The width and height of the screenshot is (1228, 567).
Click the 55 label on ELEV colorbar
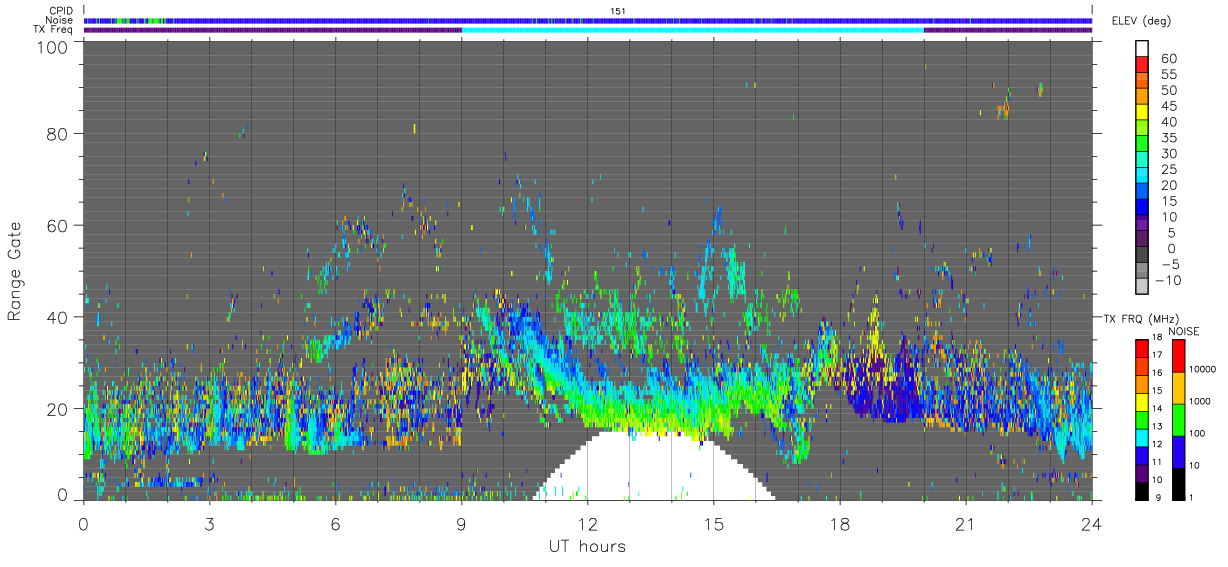coord(1169,75)
